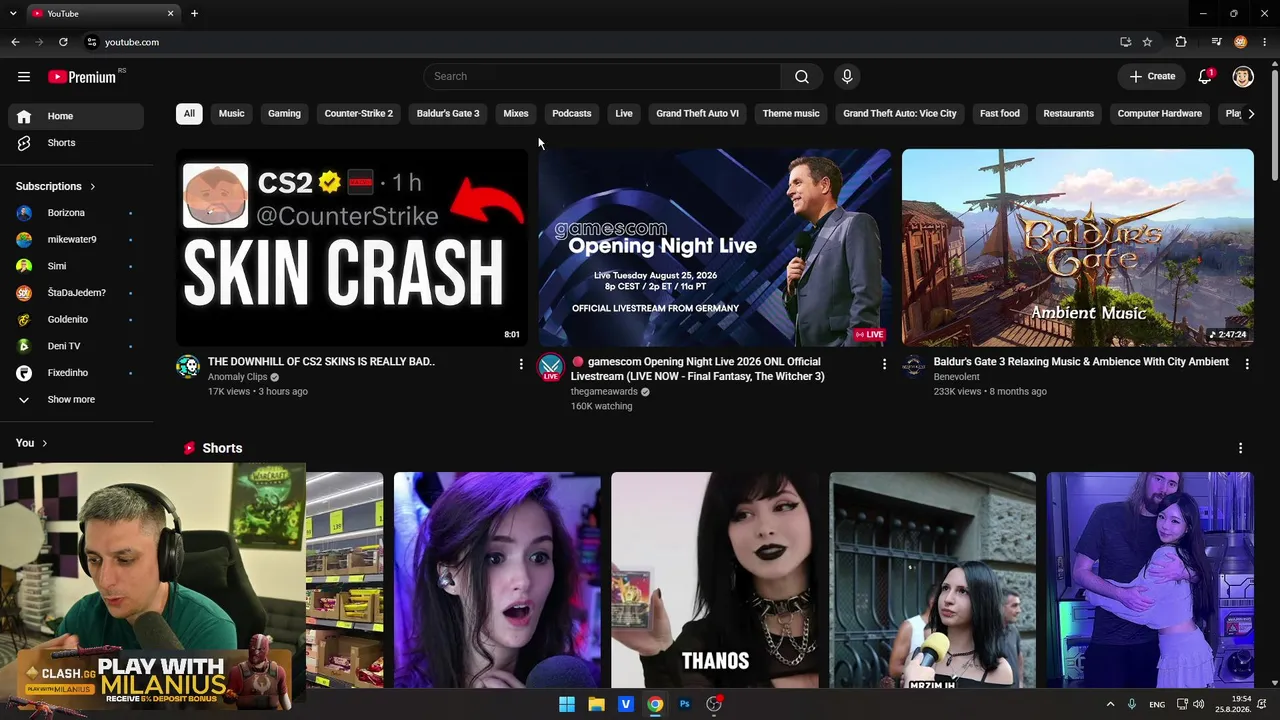Screen dimensions: 1280x720
Task: Click the address bar showing youtube.com
Action: (x=600, y=42)
